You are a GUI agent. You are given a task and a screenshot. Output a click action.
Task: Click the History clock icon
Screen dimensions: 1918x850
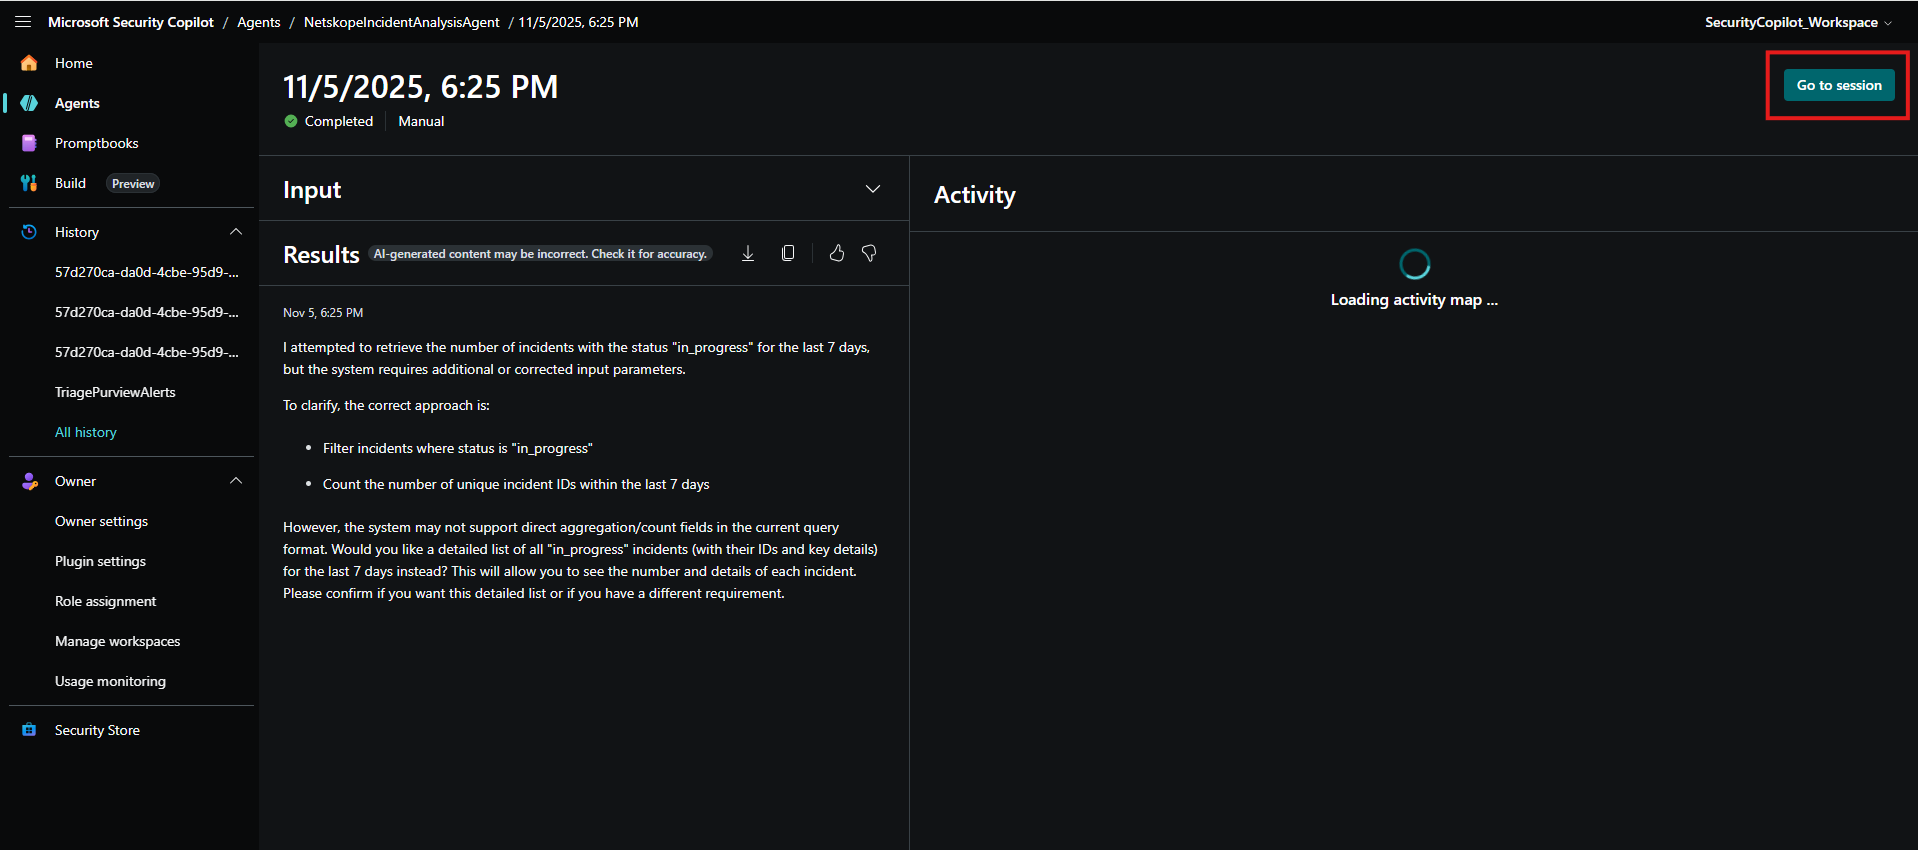[x=29, y=232]
